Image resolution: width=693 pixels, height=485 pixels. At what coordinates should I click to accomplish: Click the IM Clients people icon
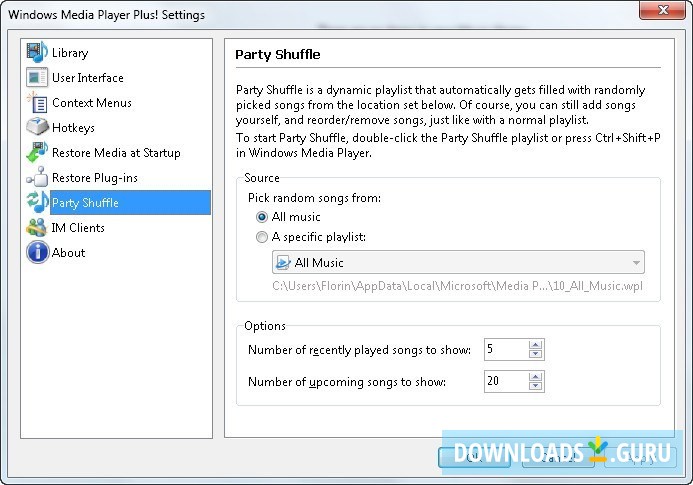click(x=37, y=227)
